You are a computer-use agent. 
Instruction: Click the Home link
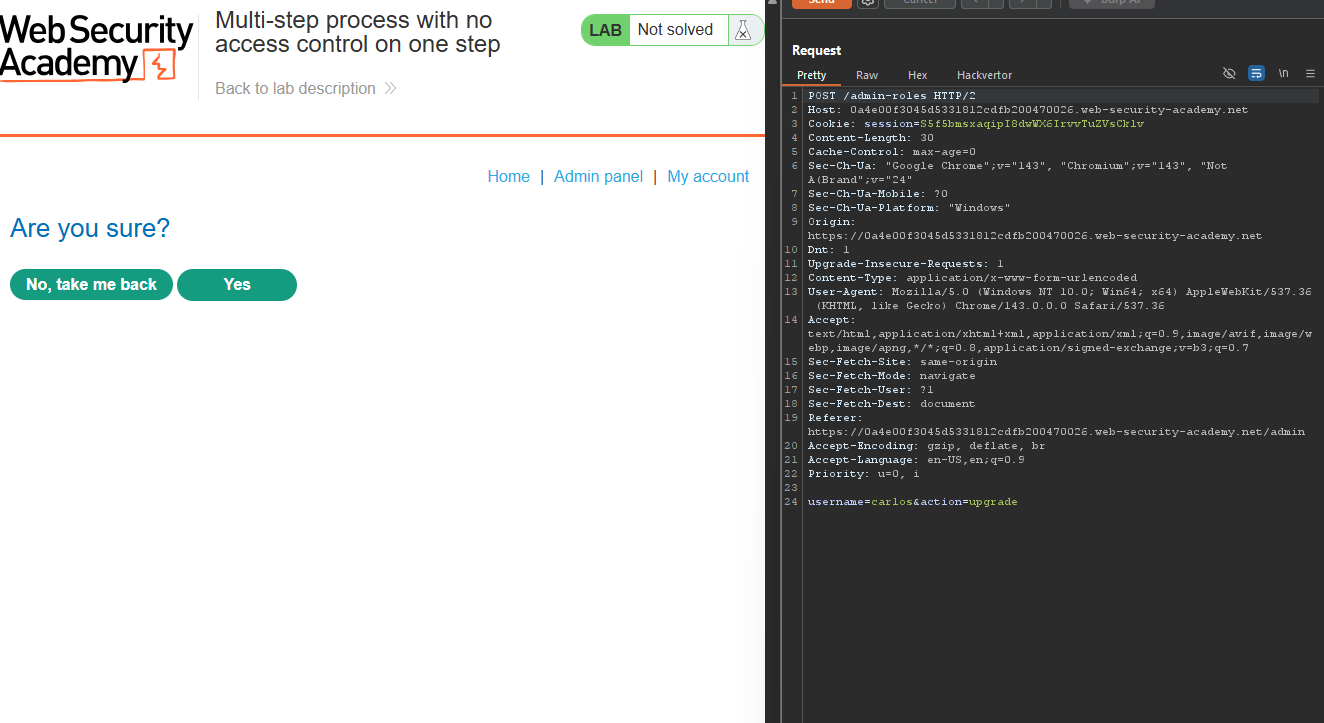508,176
